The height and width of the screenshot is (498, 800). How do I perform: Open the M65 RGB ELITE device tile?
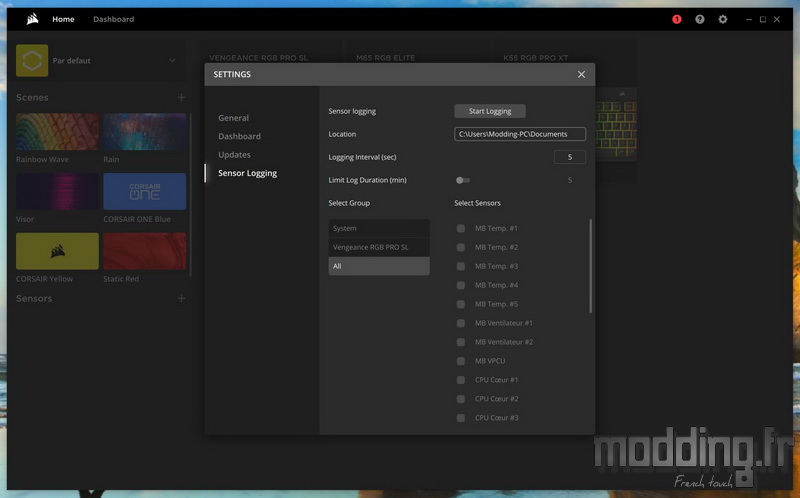(386, 58)
